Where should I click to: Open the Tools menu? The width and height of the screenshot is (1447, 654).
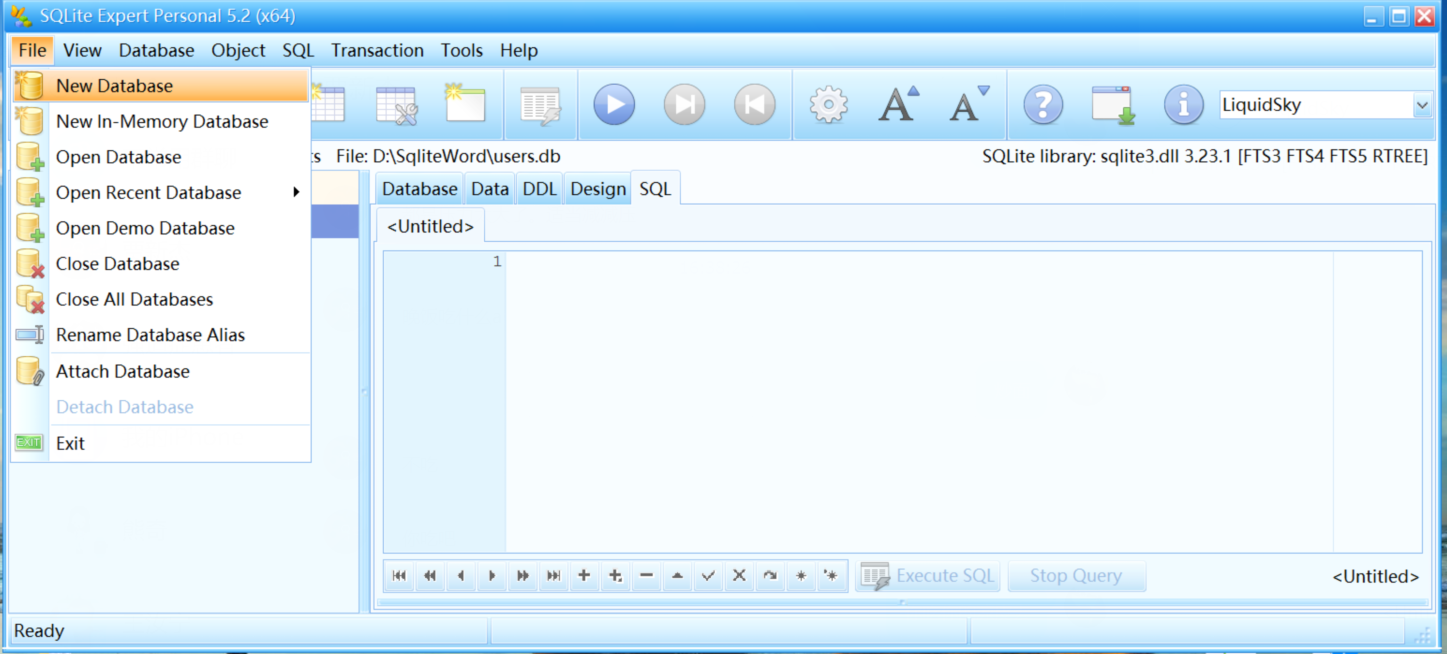(461, 50)
